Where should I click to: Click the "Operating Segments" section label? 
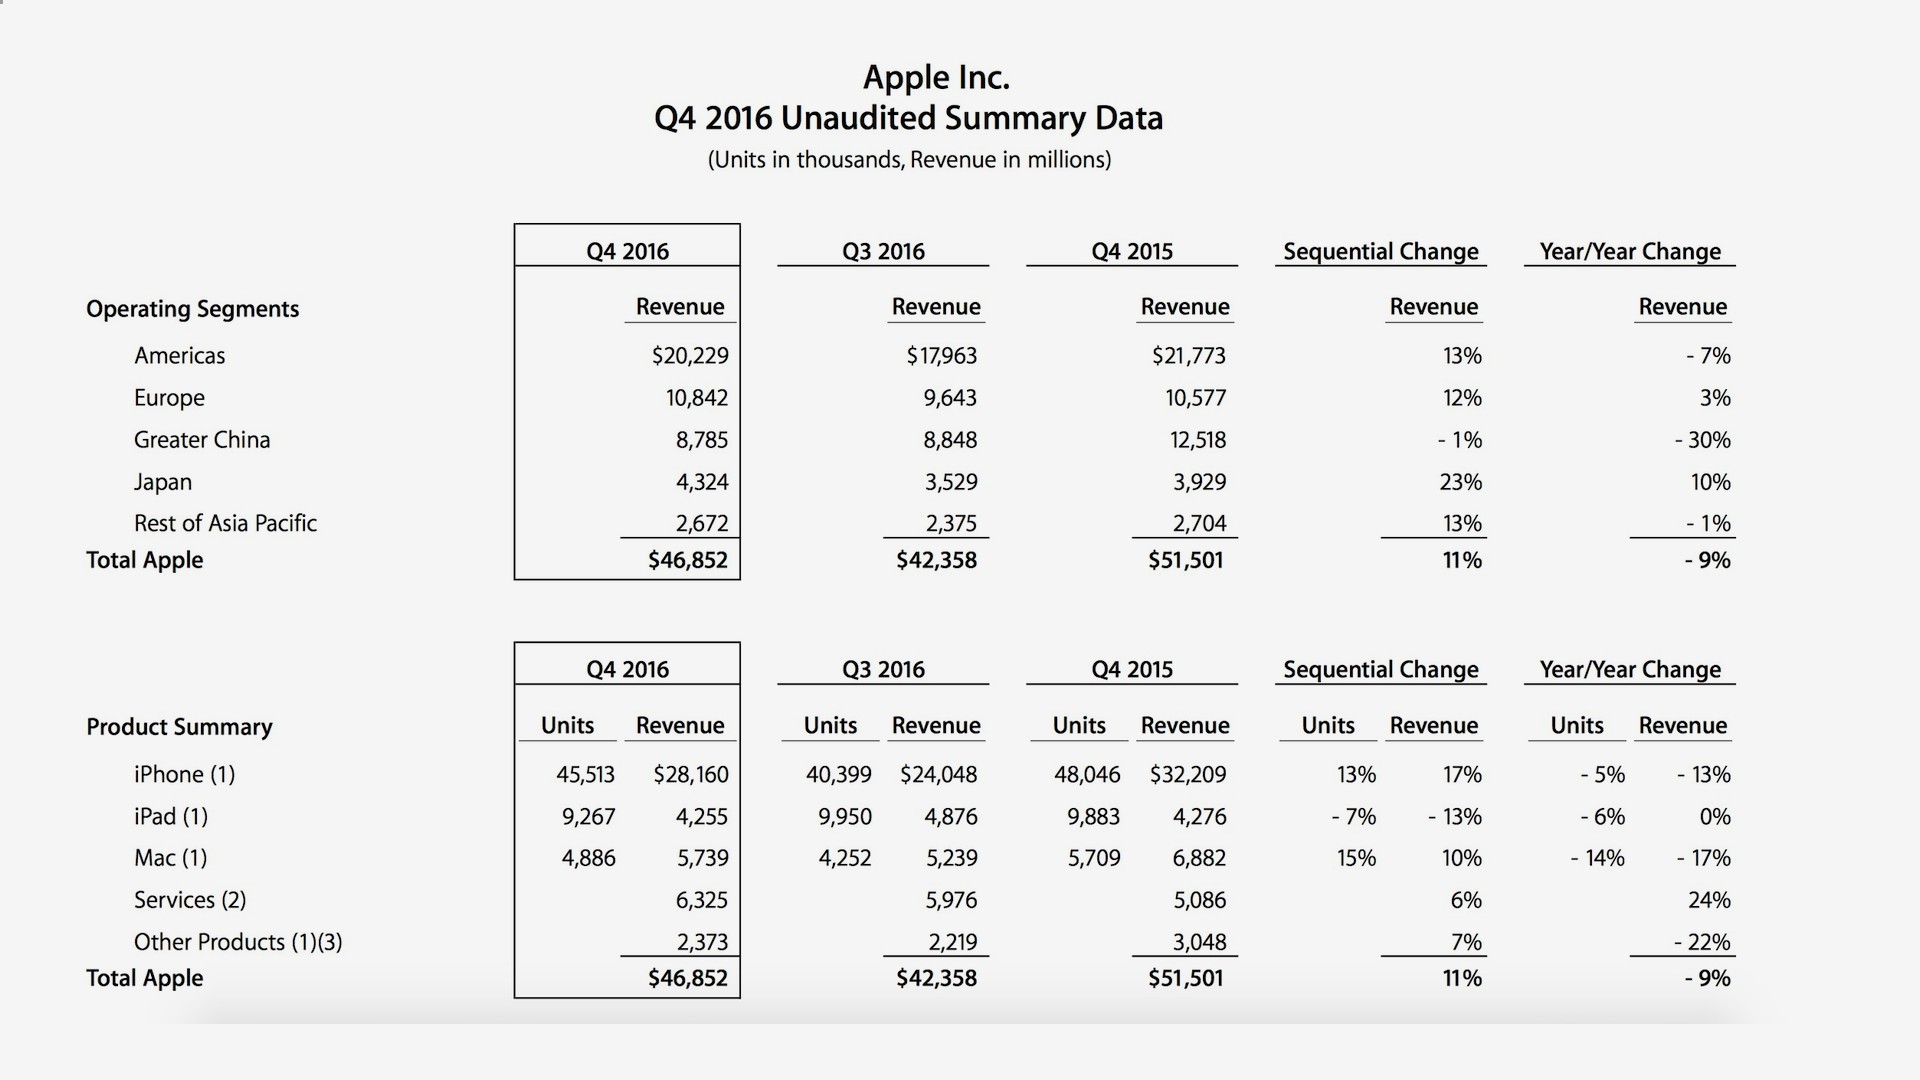[192, 309]
